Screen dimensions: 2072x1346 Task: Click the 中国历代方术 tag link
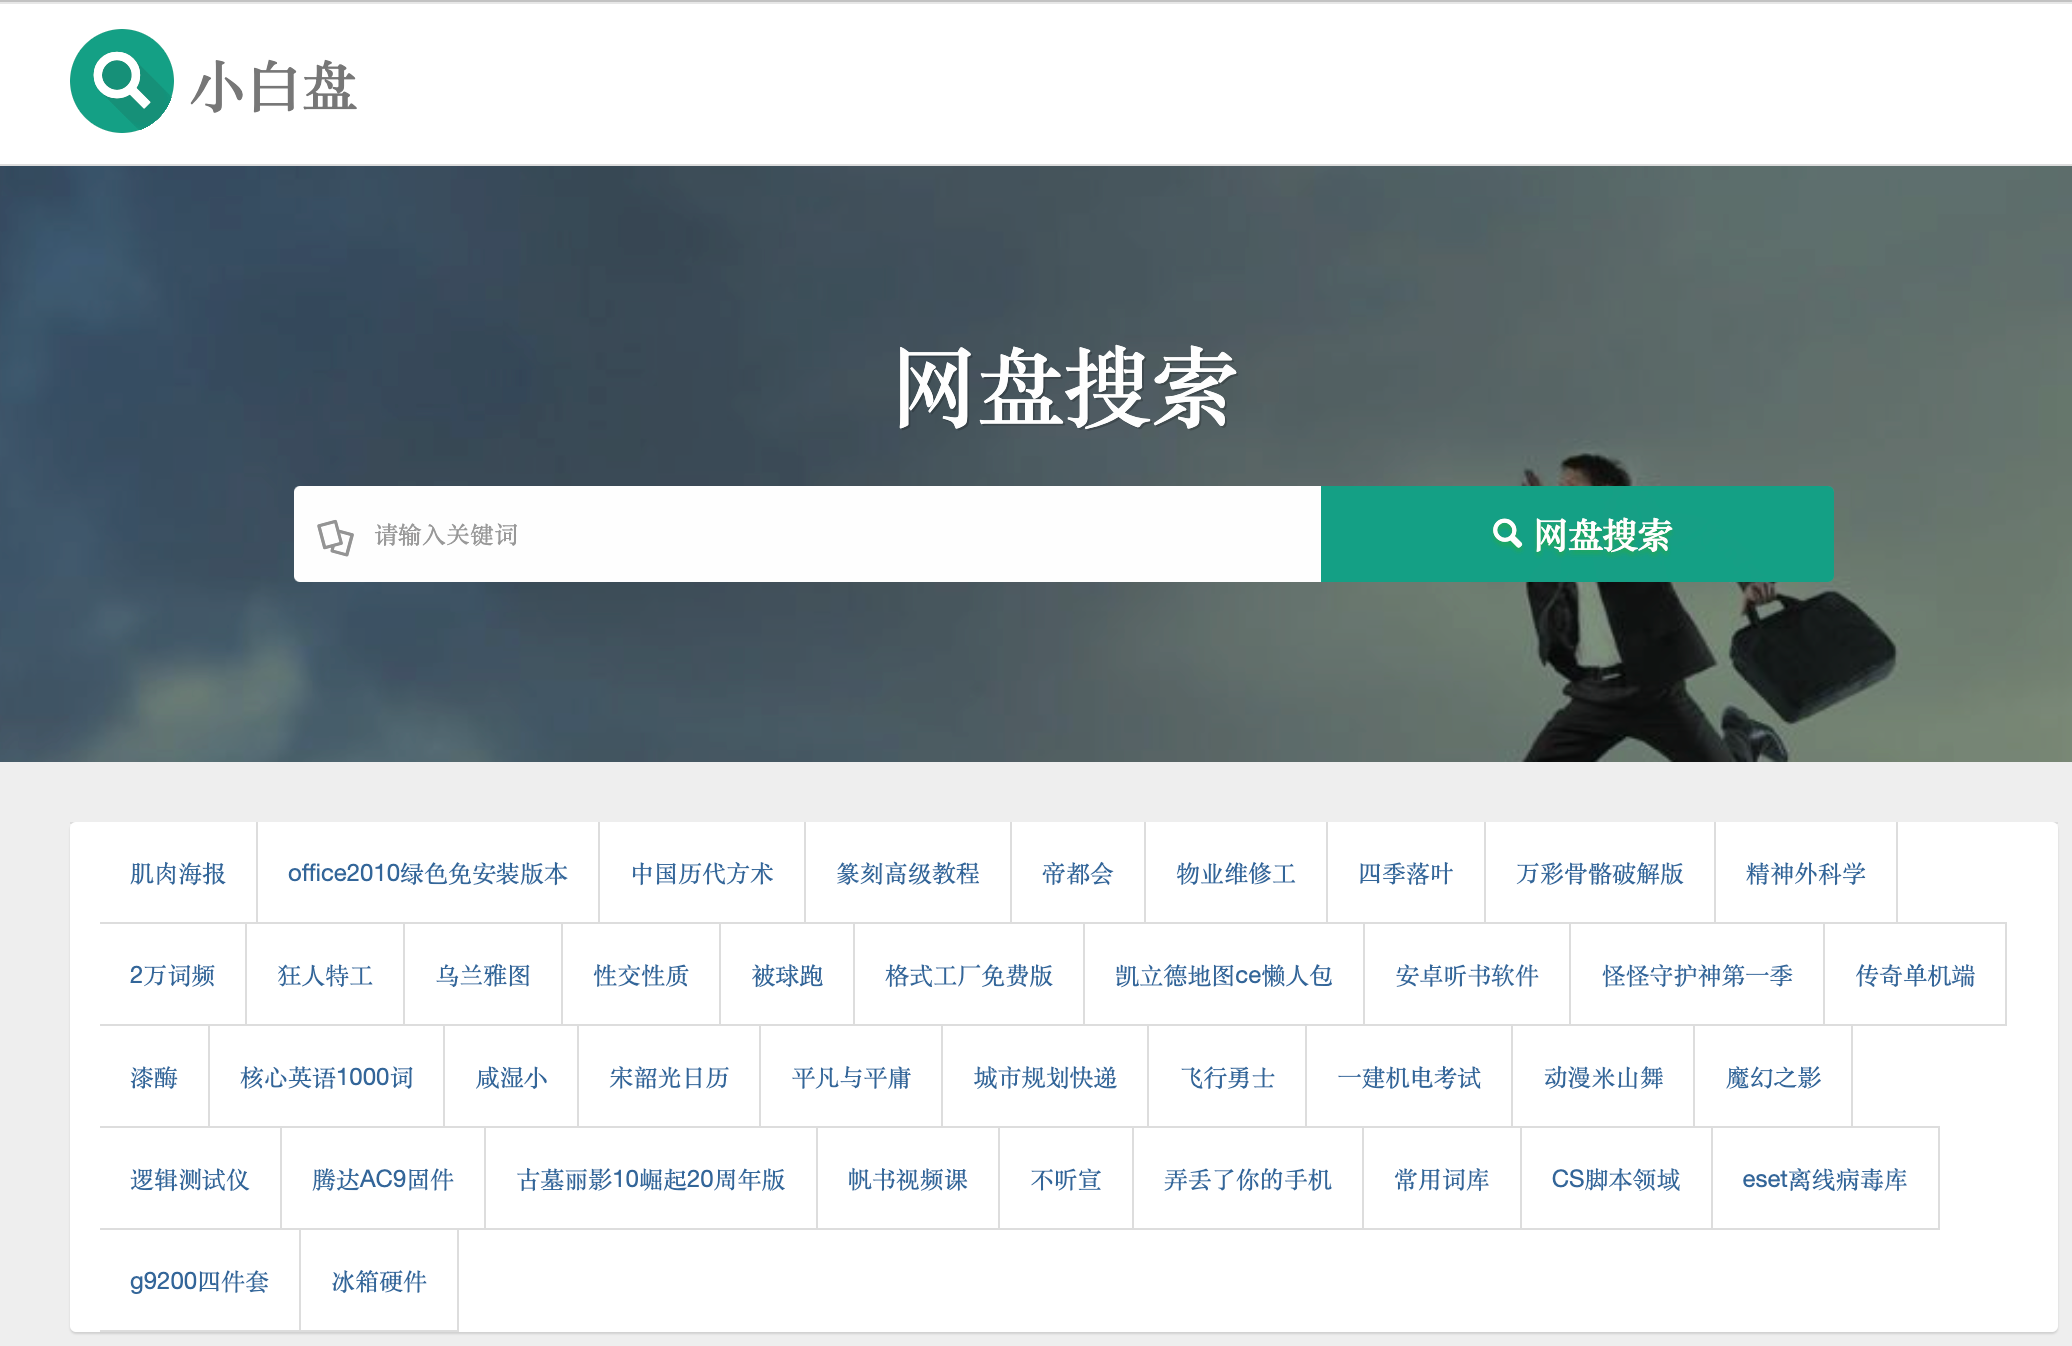701,873
